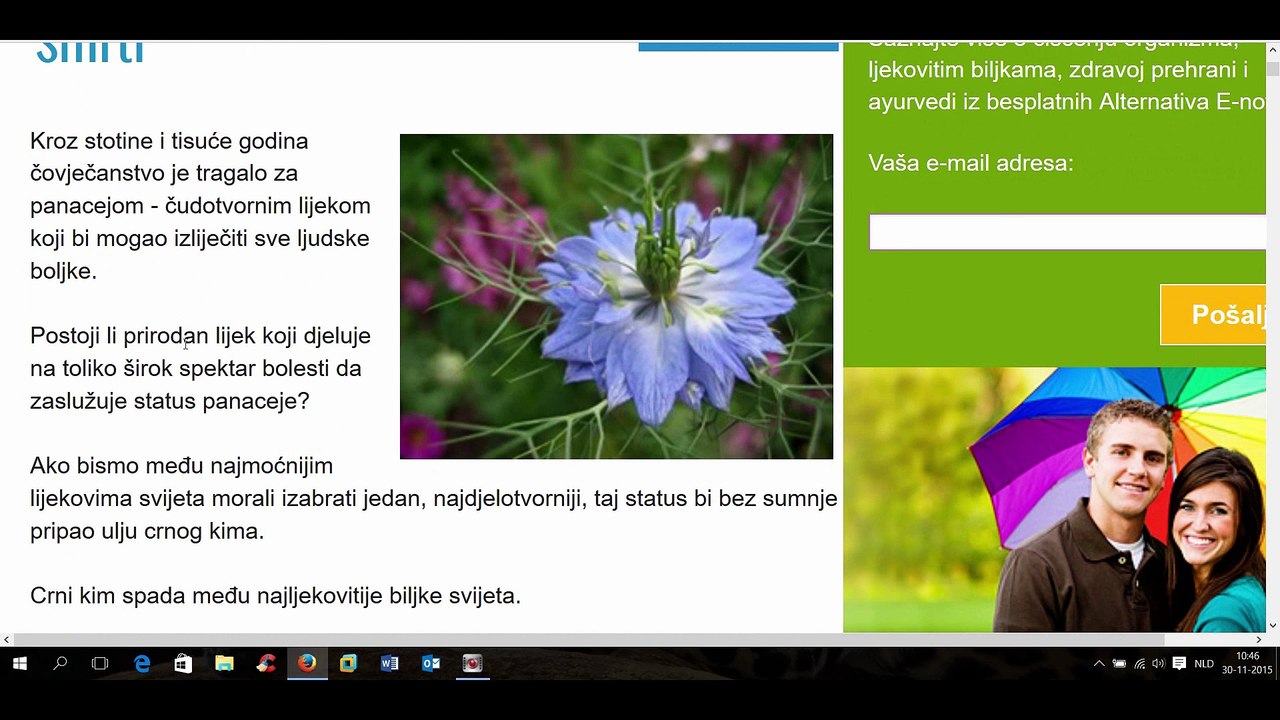The image size is (1280, 720).
Task: Click the horizontal scrollbar thumb
Action: [x=589, y=640]
